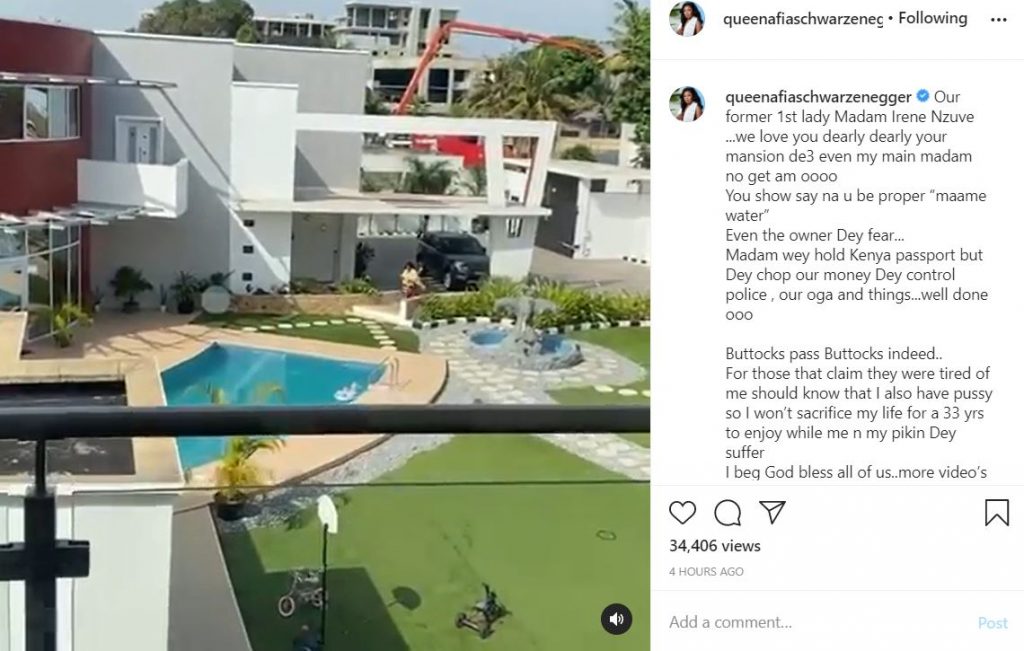Viewport: 1024px width, 651px height.
Task: Save post with the bookmark icon
Action: (997, 513)
